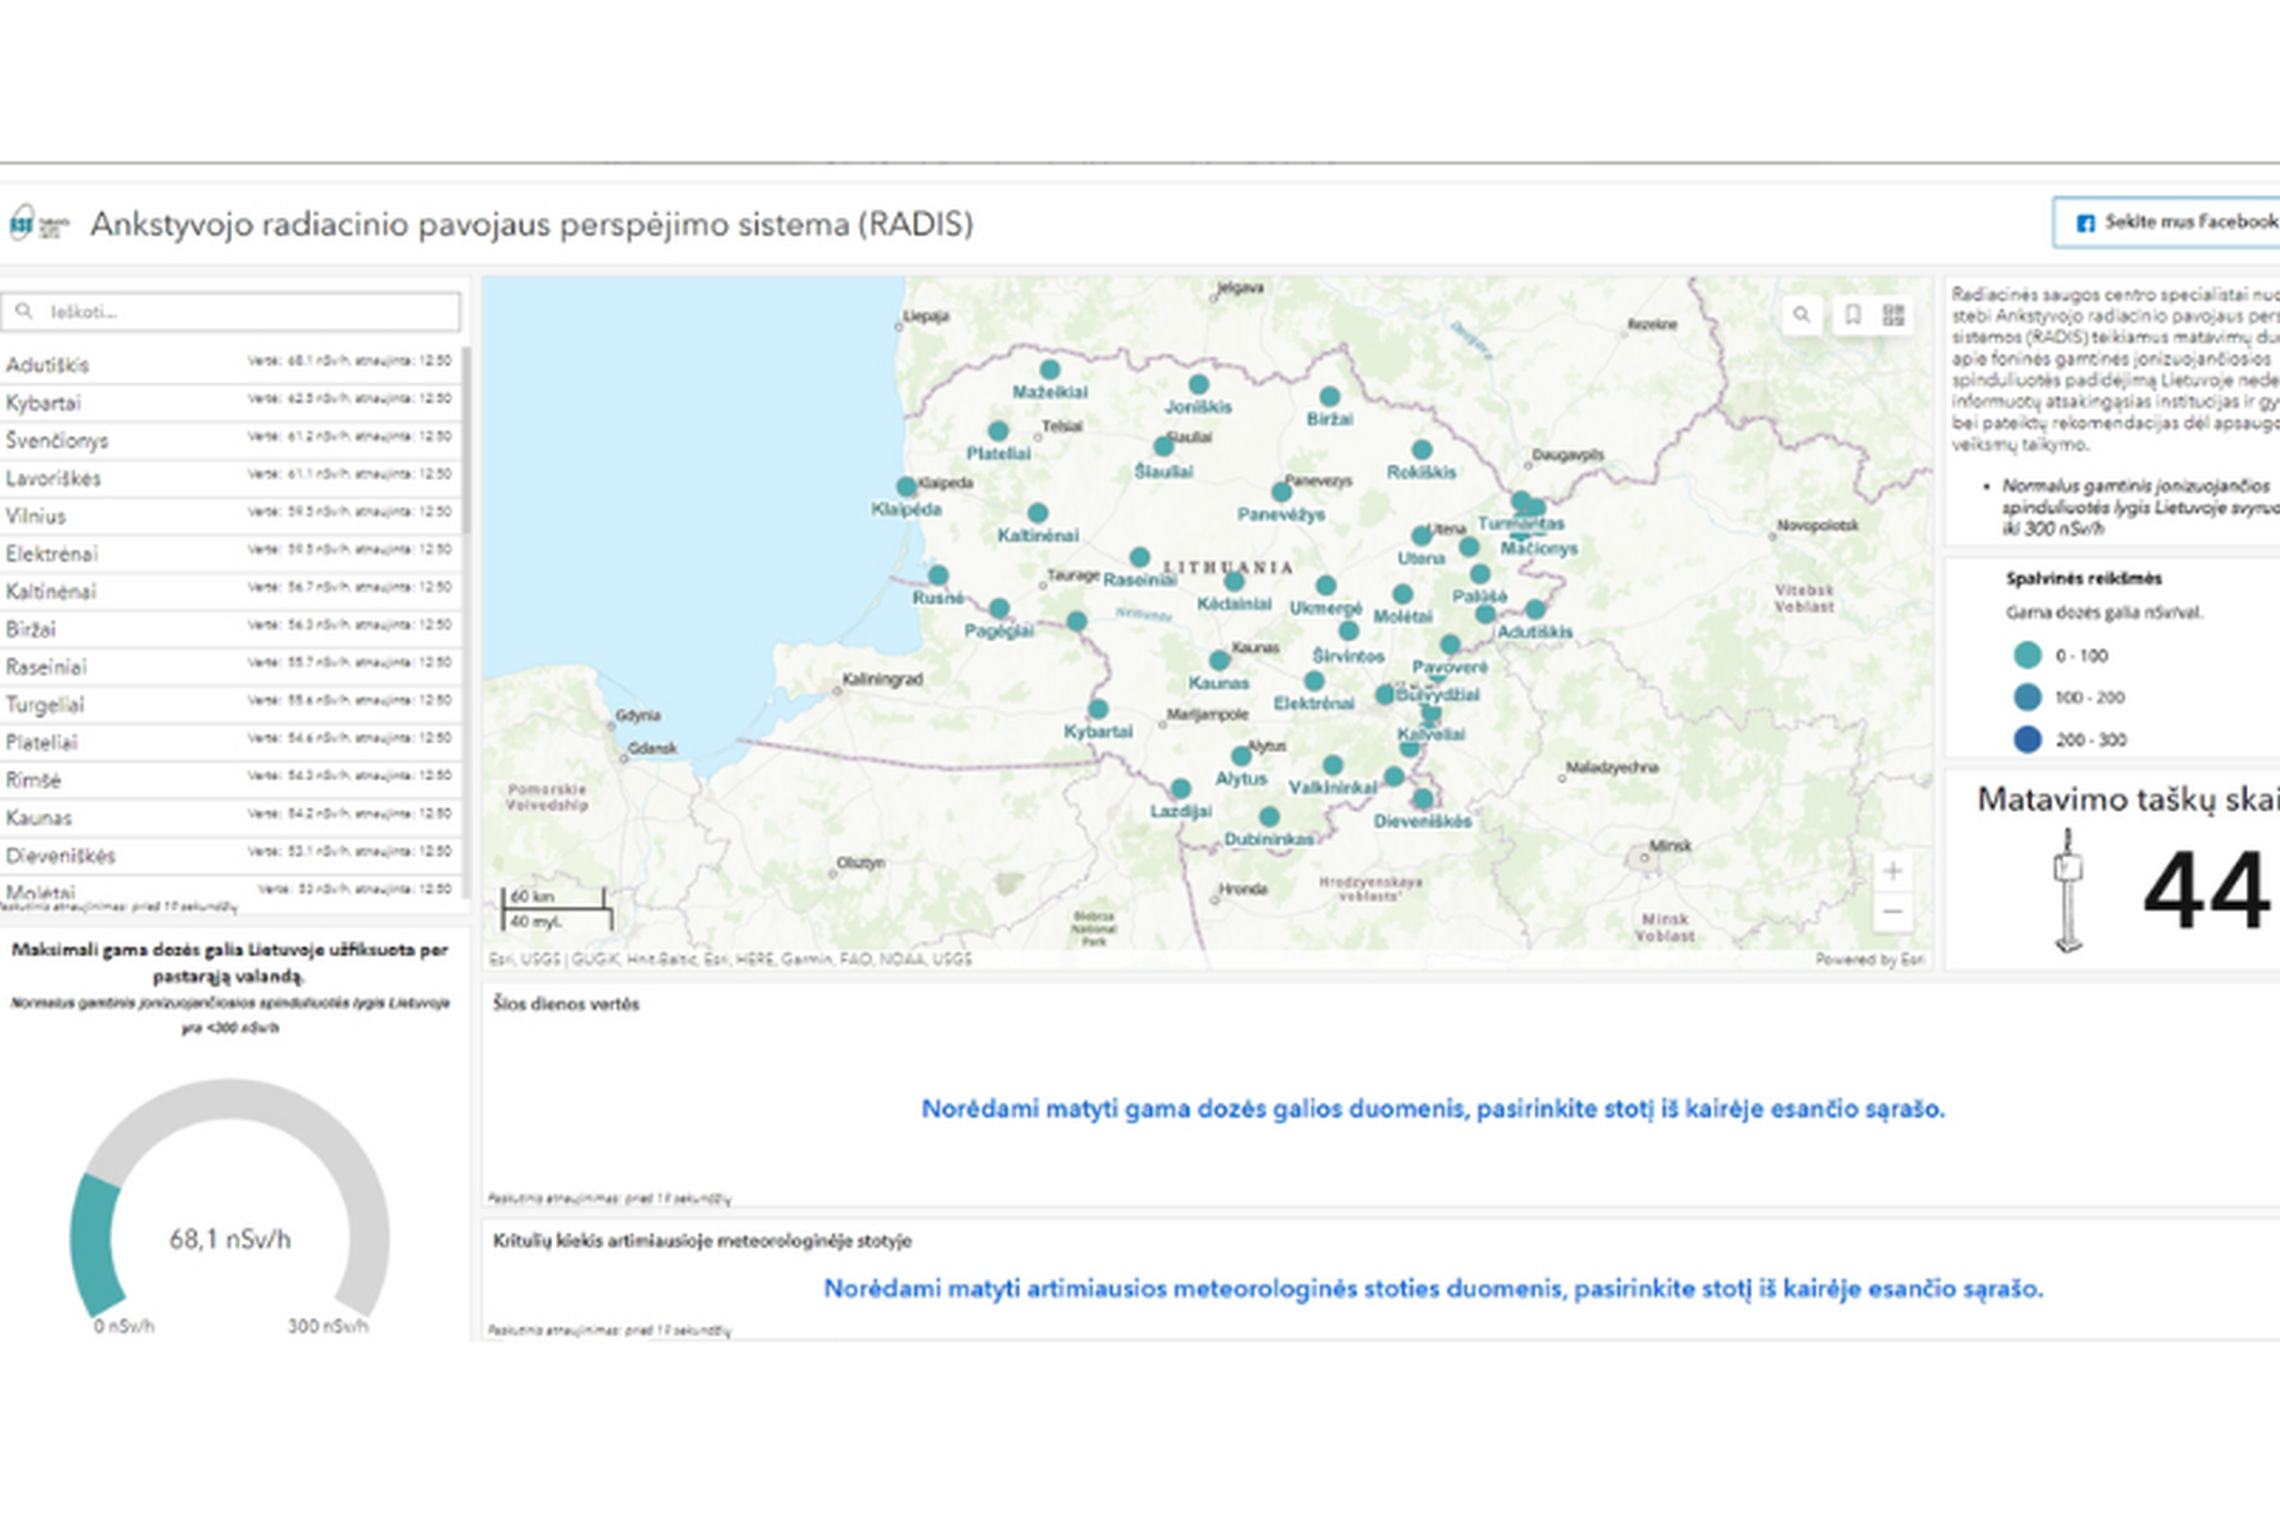Select Vilnius in the station list

click(x=230, y=515)
